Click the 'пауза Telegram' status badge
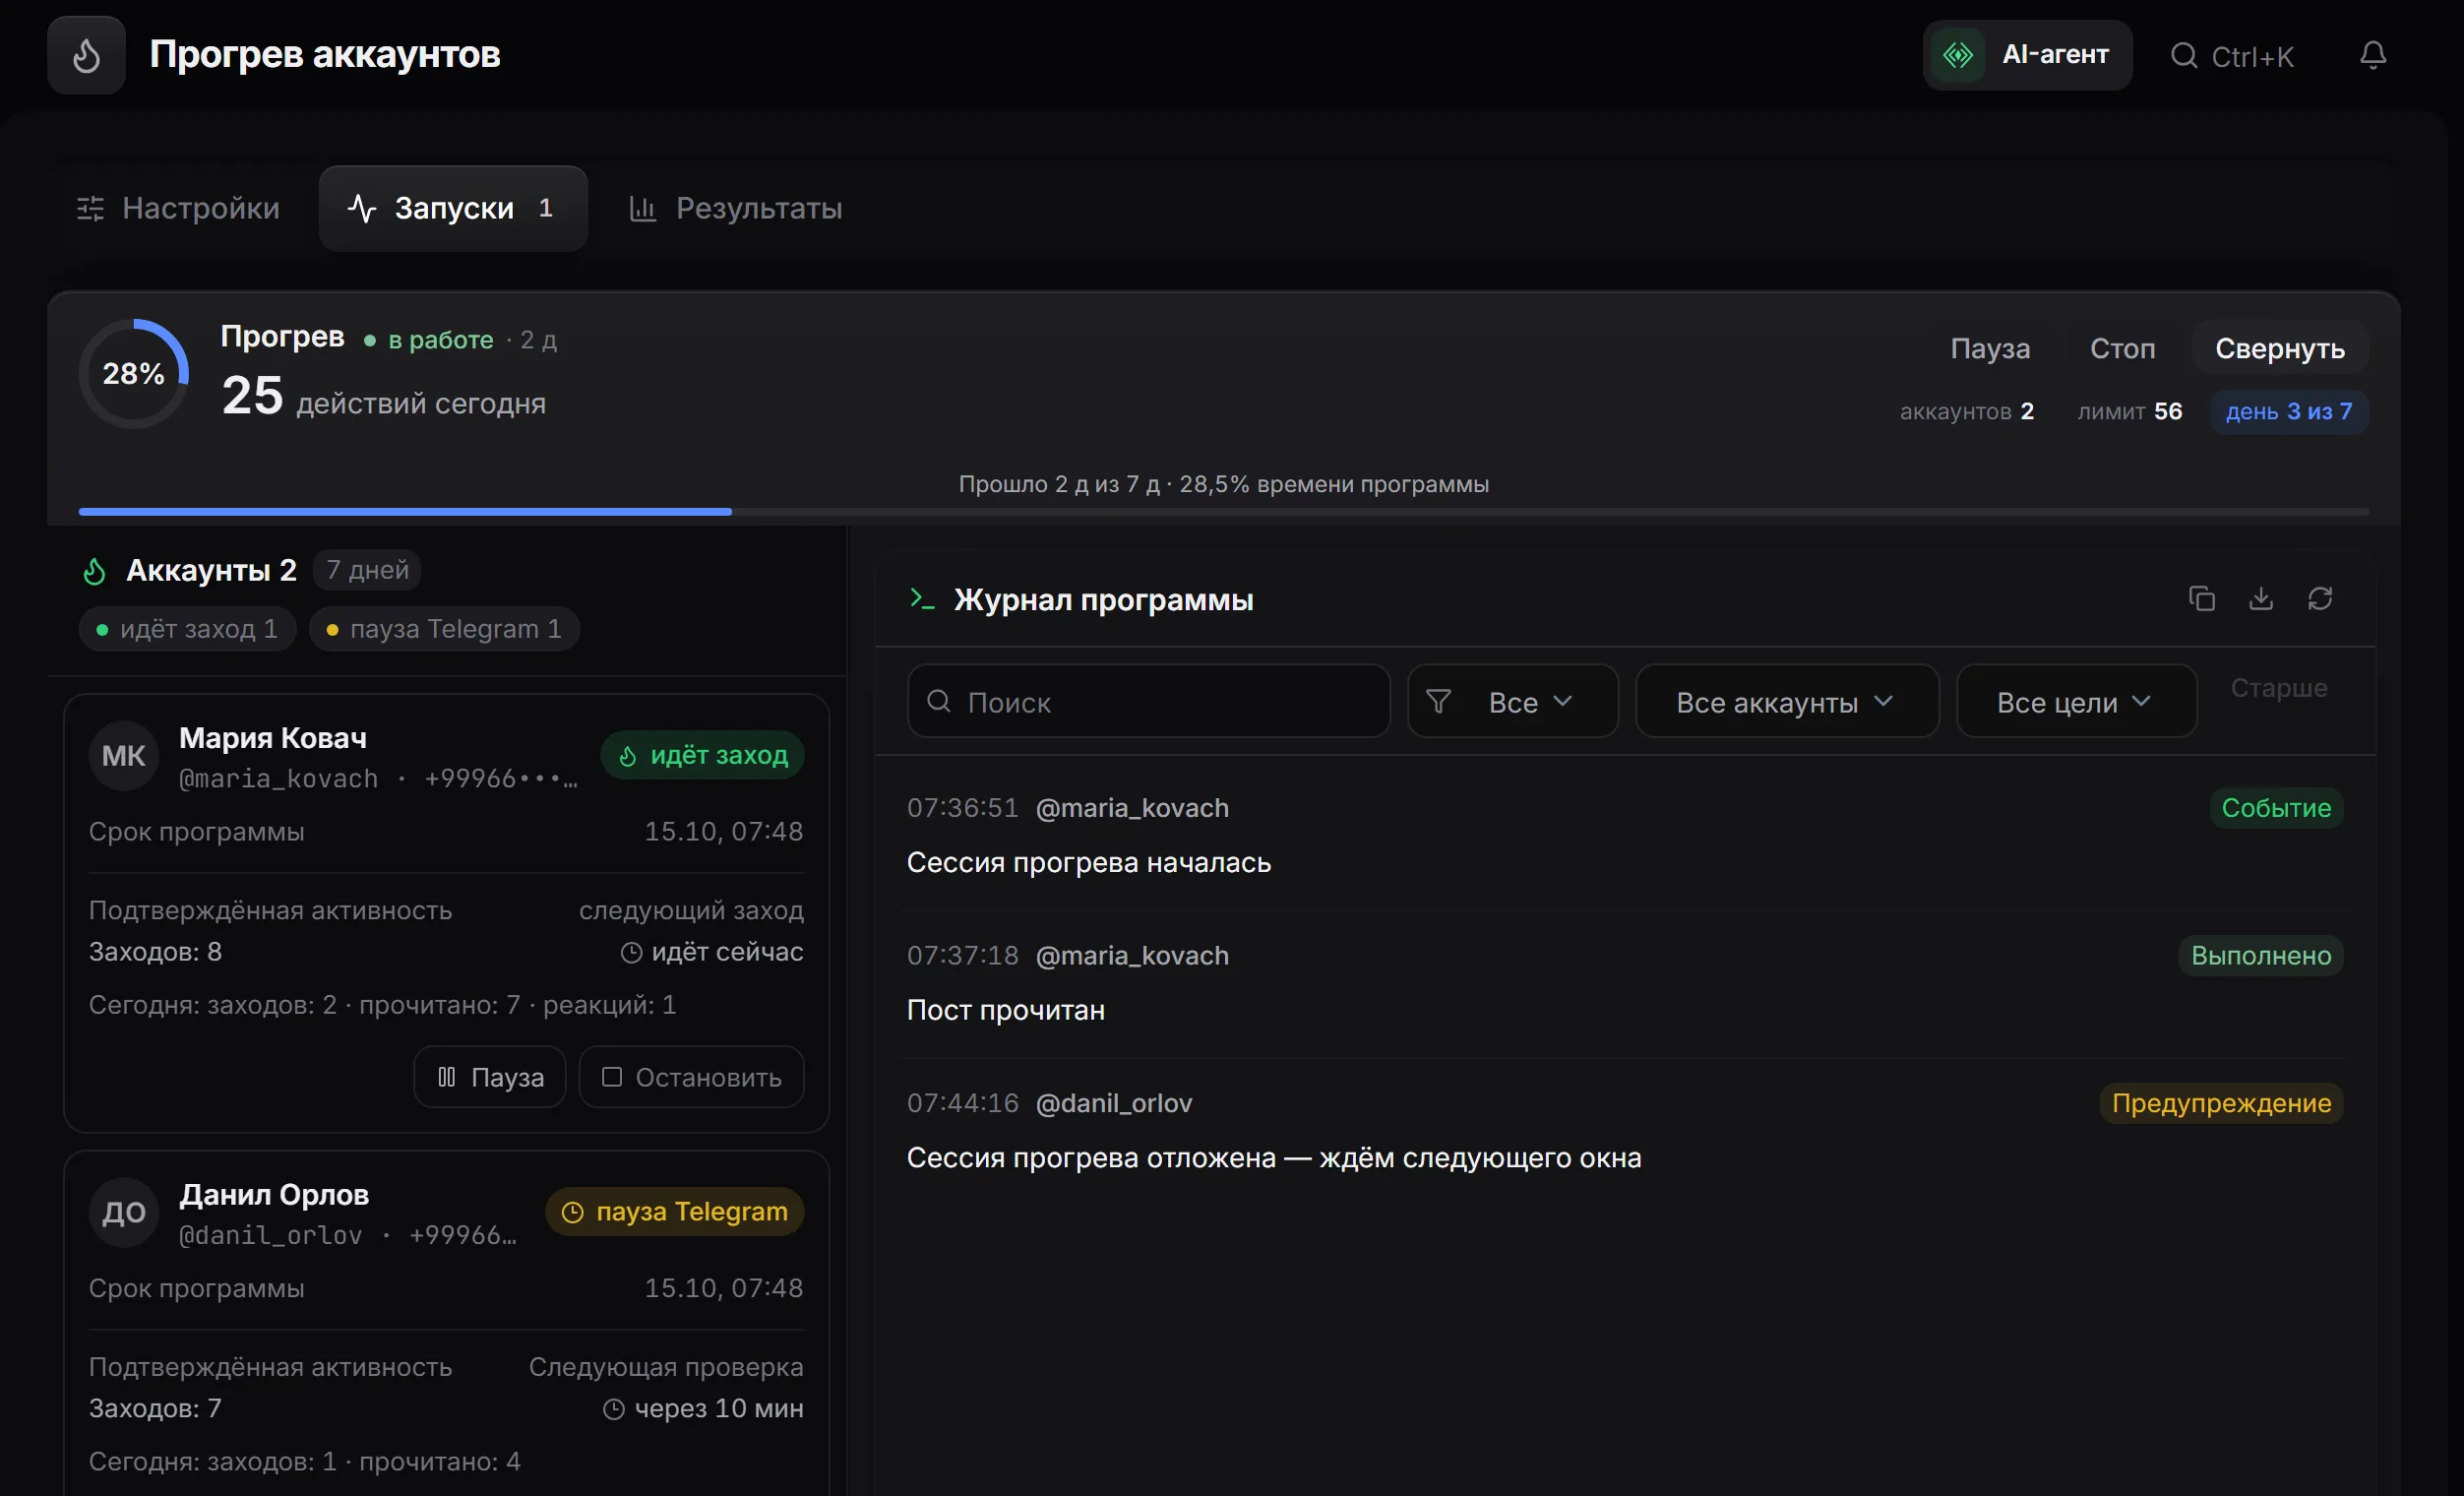The width and height of the screenshot is (2464, 1496). pyautogui.click(x=675, y=1212)
